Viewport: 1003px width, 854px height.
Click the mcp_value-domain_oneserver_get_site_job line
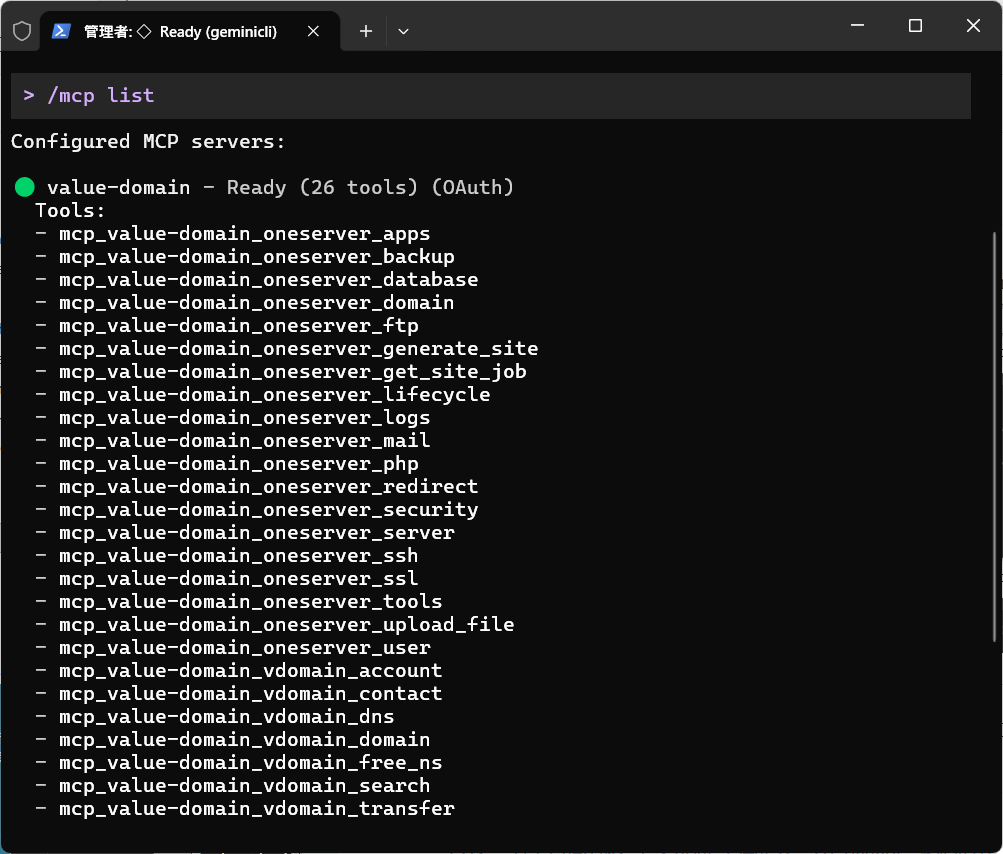click(x=292, y=372)
